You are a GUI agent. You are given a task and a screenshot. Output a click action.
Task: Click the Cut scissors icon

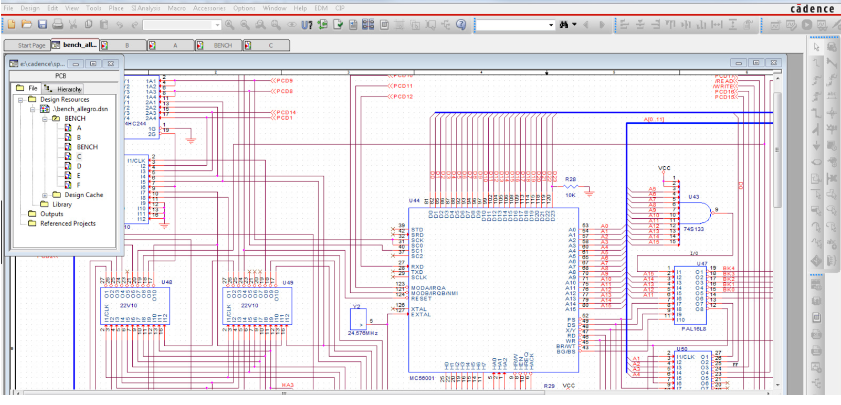point(73,25)
